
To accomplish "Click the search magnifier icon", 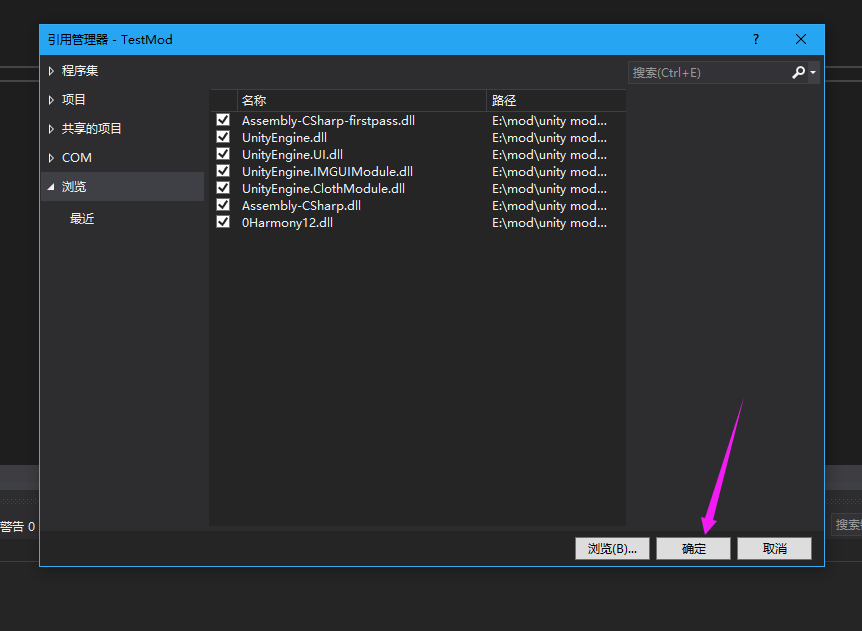I will [x=798, y=71].
